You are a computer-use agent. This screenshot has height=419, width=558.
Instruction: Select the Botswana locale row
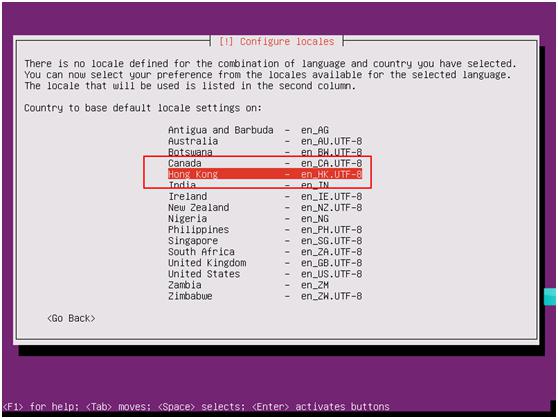pos(265,152)
